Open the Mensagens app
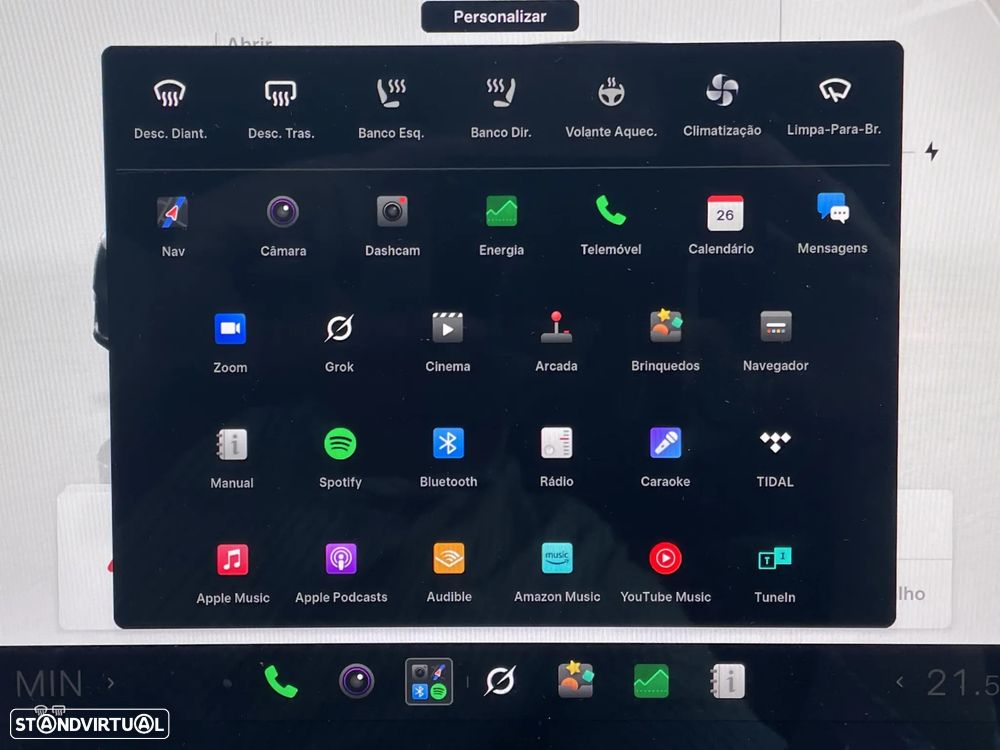This screenshot has height=750, width=1000. click(833, 209)
